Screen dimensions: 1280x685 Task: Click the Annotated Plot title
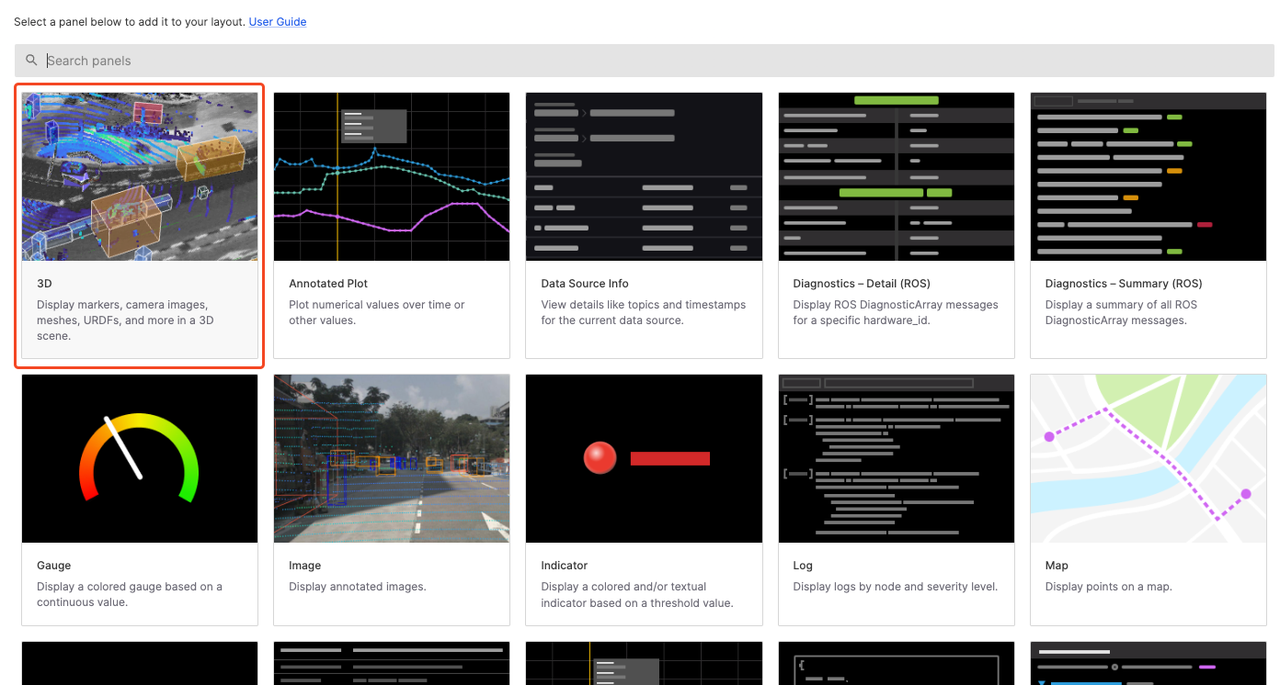329,284
